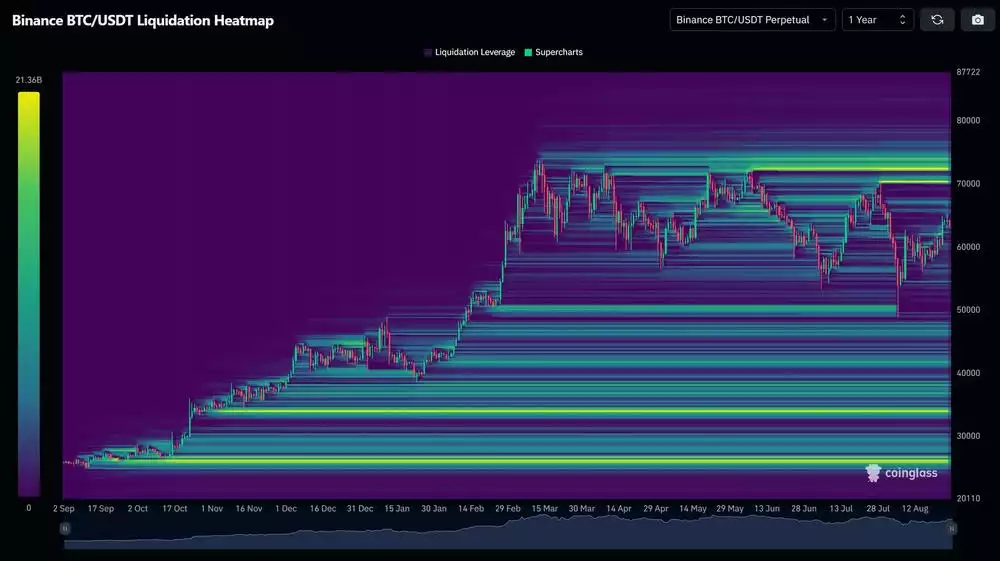
Task: Click the 1 Nov date label
Action: (x=212, y=509)
